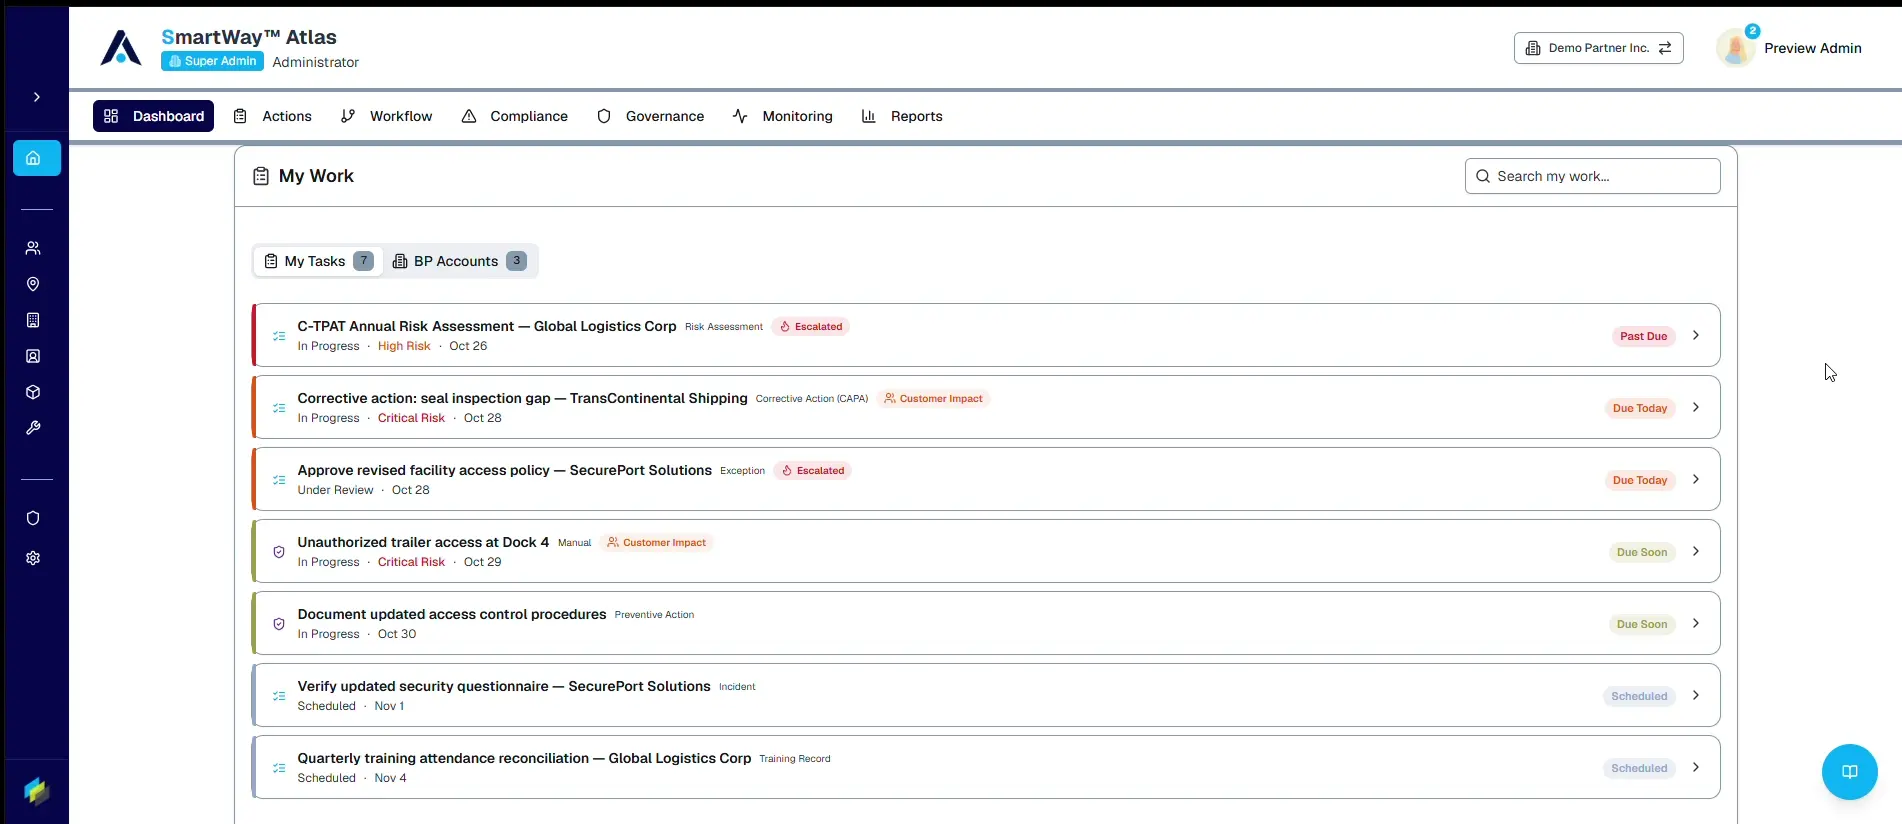Click the 'Under Review' status text
The height and width of the screenshot is (824, 1902).
(x=335, y=490)
